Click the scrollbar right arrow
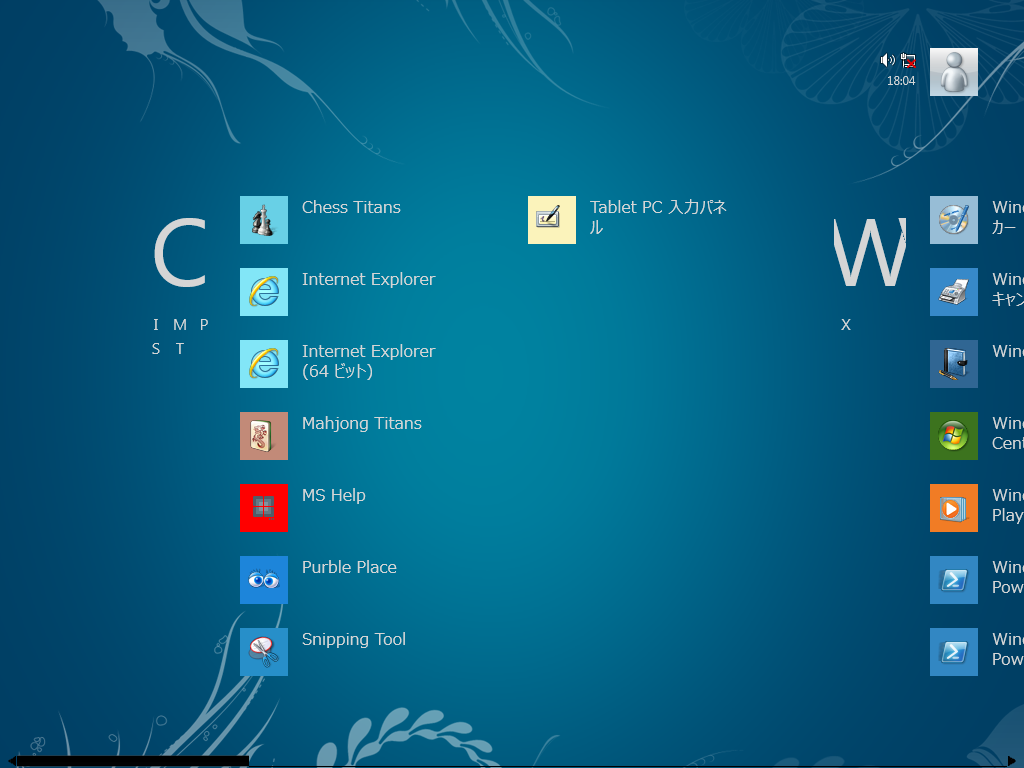 1012,761
